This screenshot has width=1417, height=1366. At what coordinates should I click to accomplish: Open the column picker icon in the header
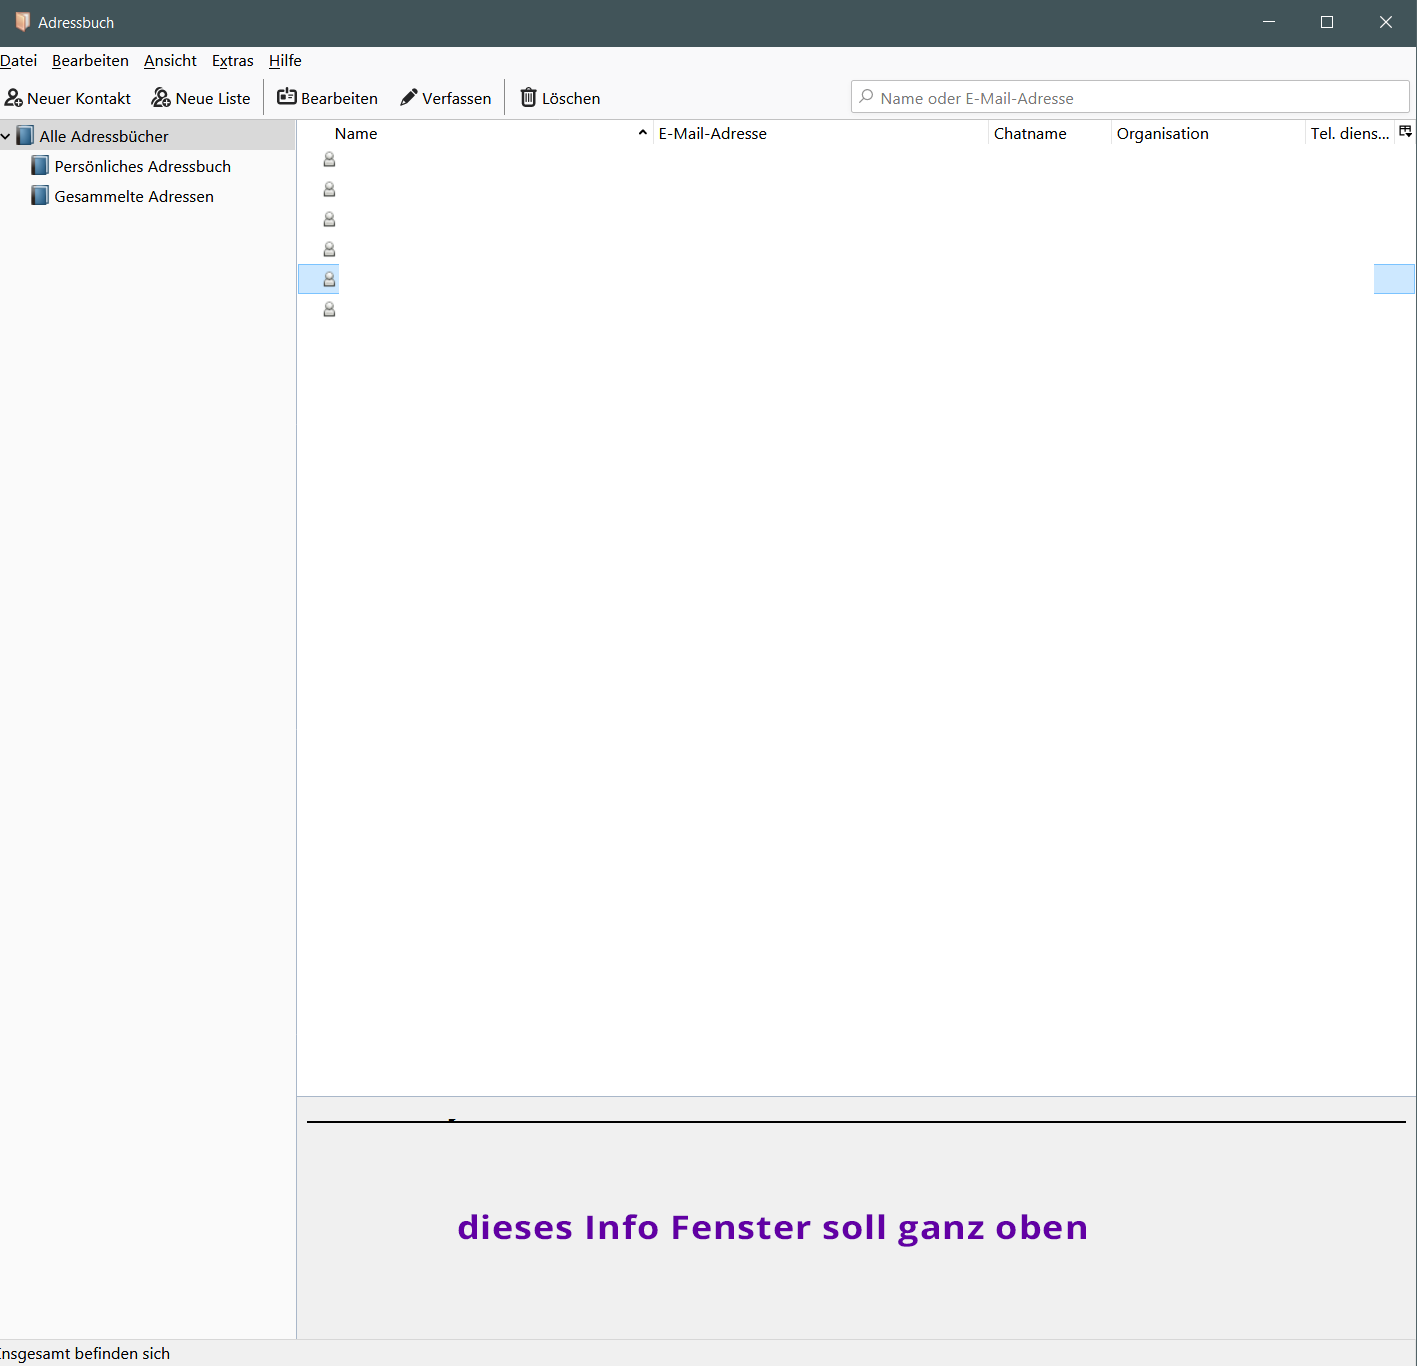point(1405,132)
